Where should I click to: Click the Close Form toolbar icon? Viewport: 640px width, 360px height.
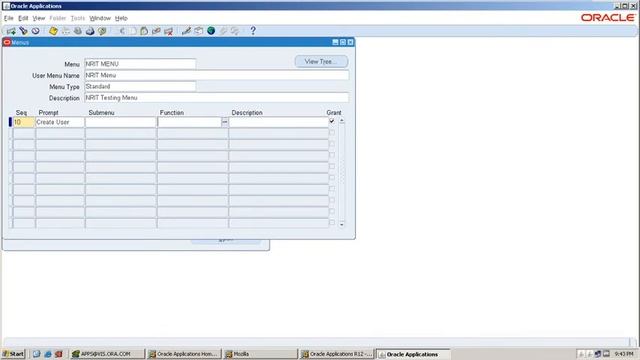click(102, 31)
